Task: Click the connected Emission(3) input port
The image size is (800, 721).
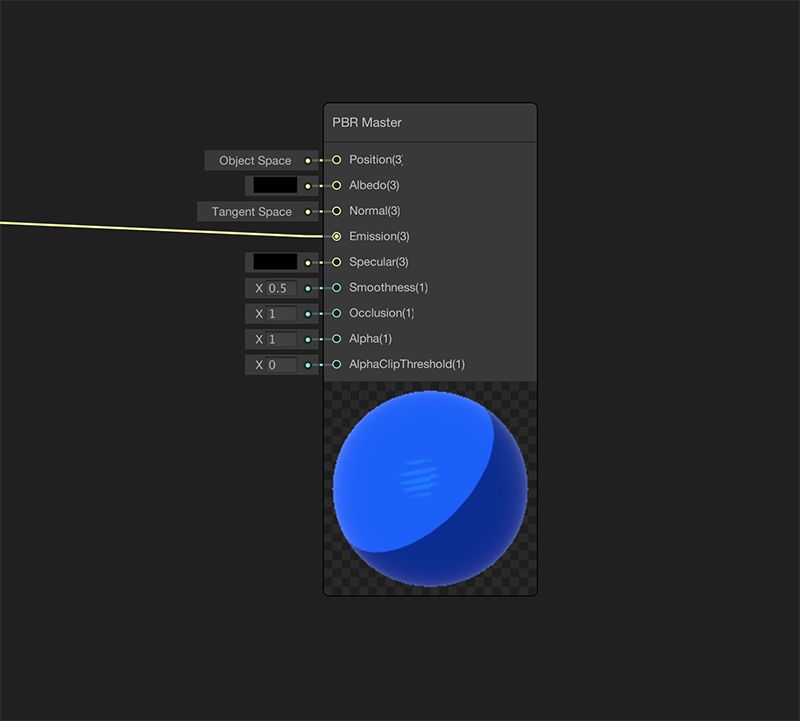Action: pyautogui.click(x=336, y=236)
